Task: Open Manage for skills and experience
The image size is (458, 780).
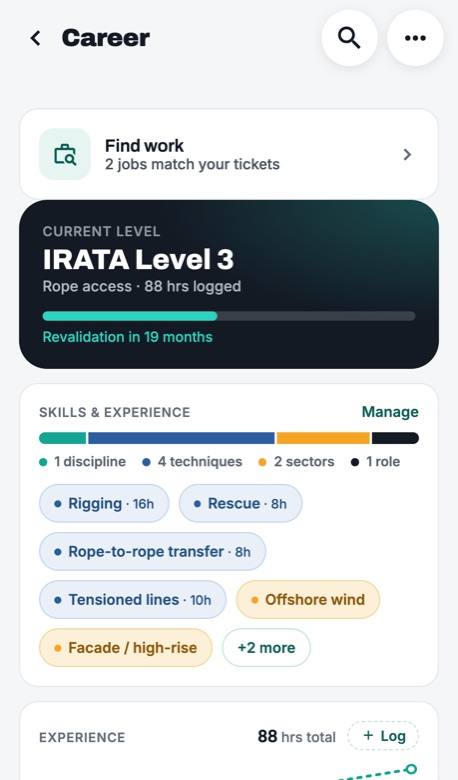Action: click(x=390, y=412)
